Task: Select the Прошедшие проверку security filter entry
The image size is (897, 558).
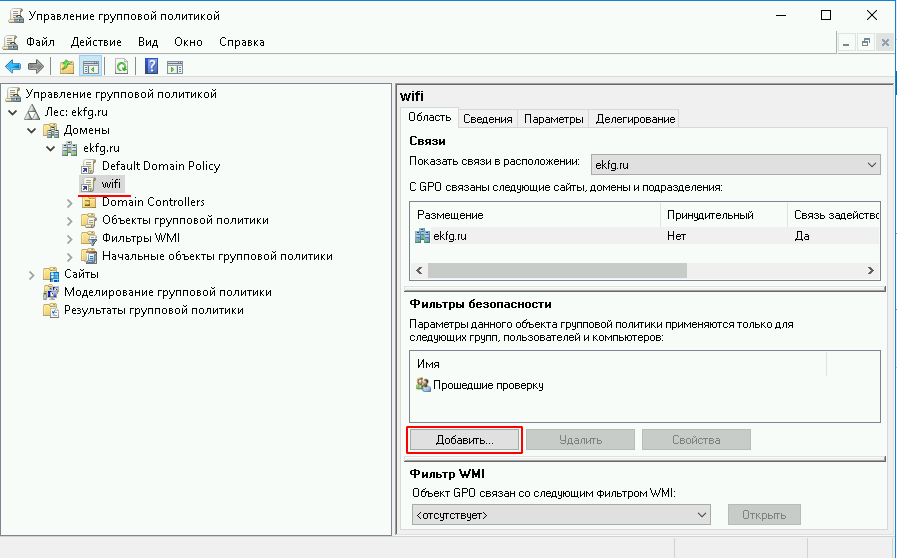Action: [x=489, y=384]
